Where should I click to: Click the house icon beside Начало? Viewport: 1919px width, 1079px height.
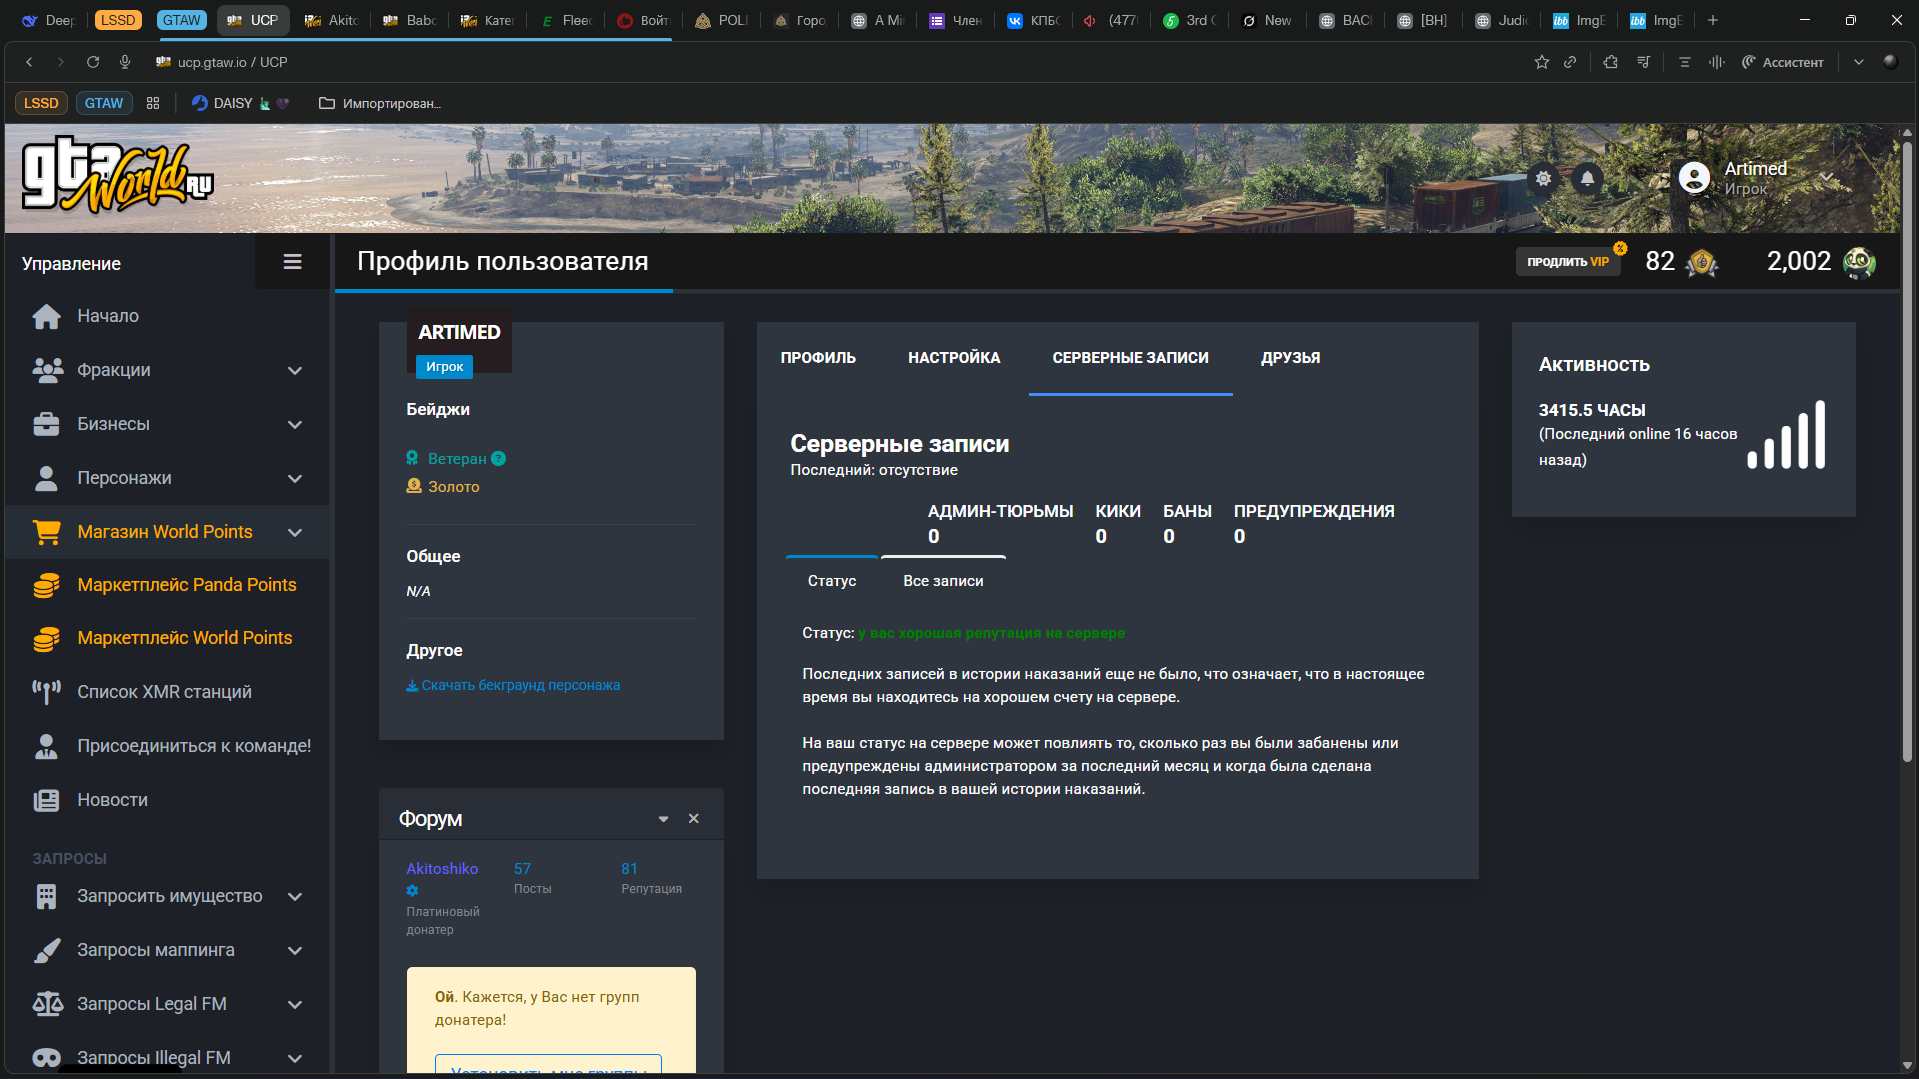point(46,316)
